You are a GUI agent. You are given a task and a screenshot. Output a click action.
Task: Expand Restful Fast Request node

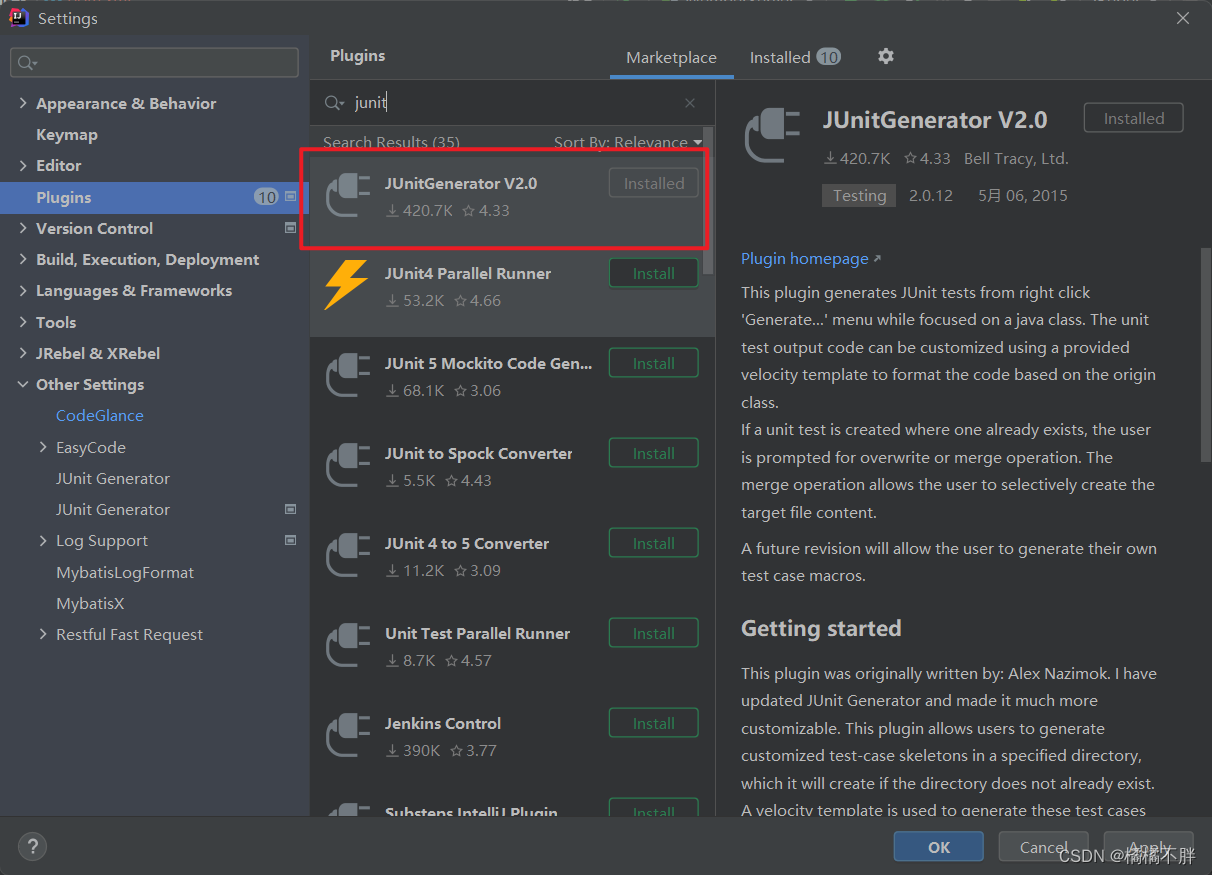click(43, 634)
